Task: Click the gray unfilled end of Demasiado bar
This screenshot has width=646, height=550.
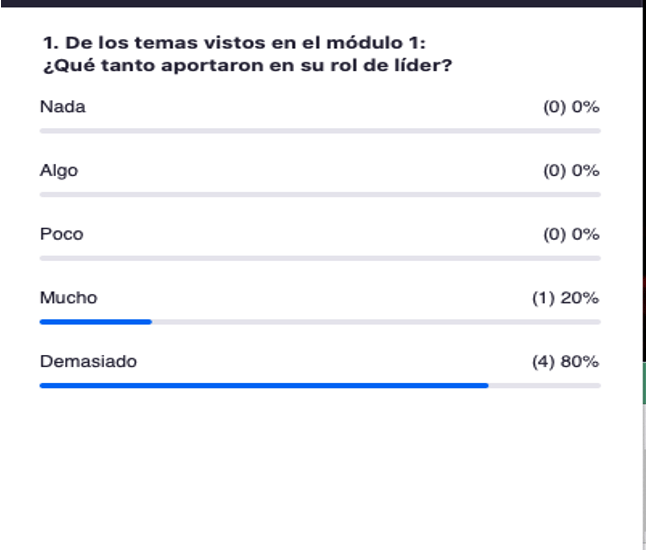Action: point(544,385)
